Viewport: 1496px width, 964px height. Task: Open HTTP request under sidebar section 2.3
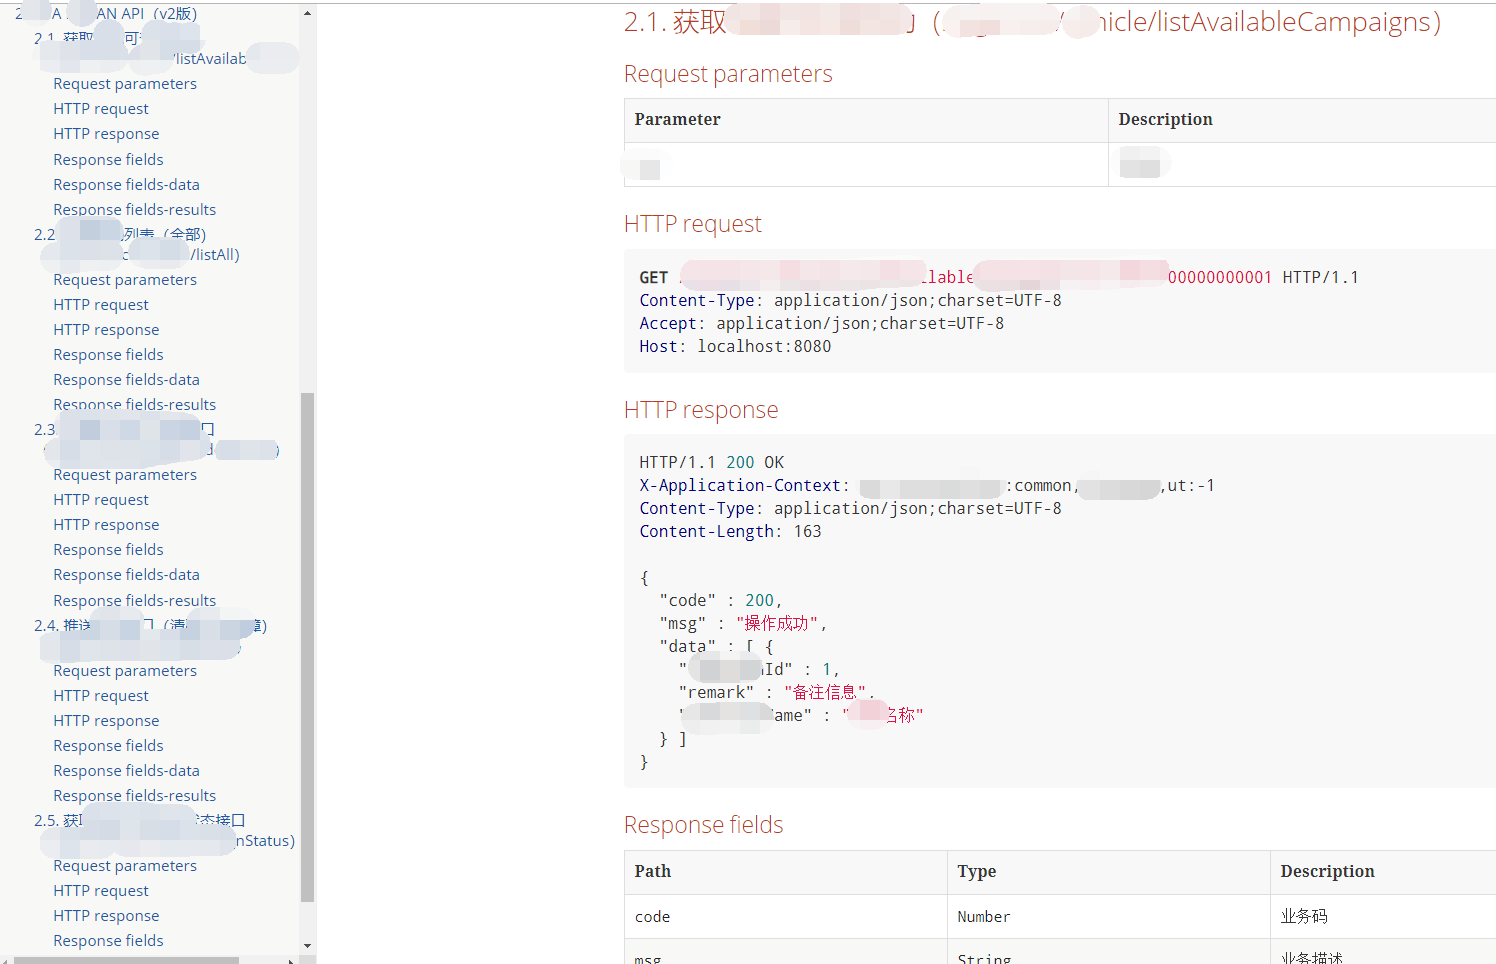click(x=101, y=500)
